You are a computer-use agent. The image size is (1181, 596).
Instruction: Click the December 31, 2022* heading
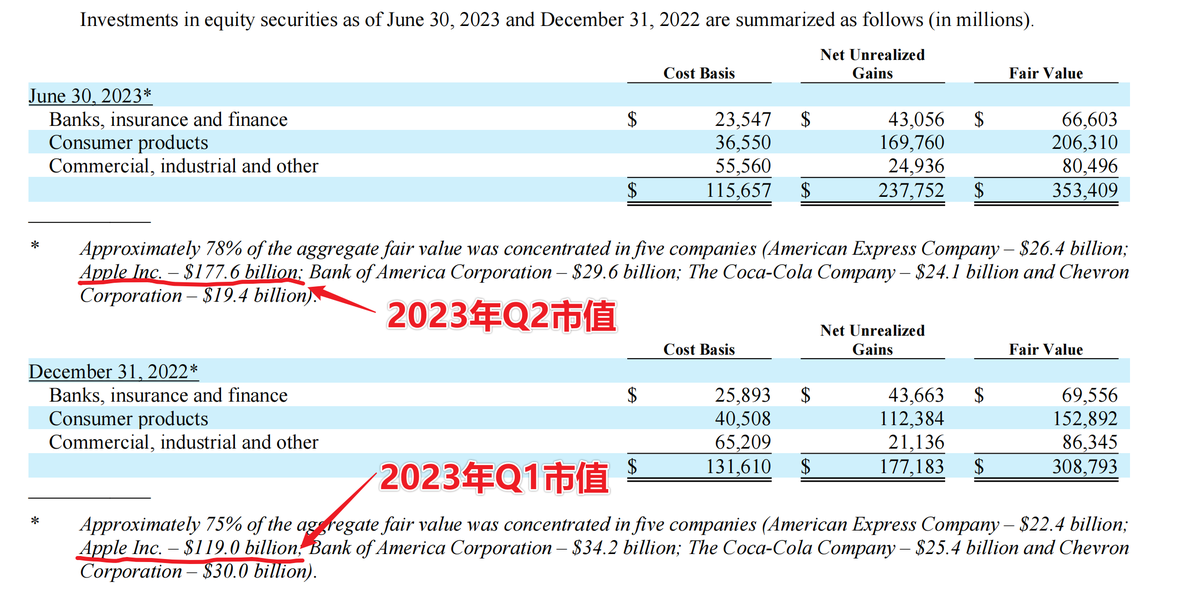(x=114, y=372)
